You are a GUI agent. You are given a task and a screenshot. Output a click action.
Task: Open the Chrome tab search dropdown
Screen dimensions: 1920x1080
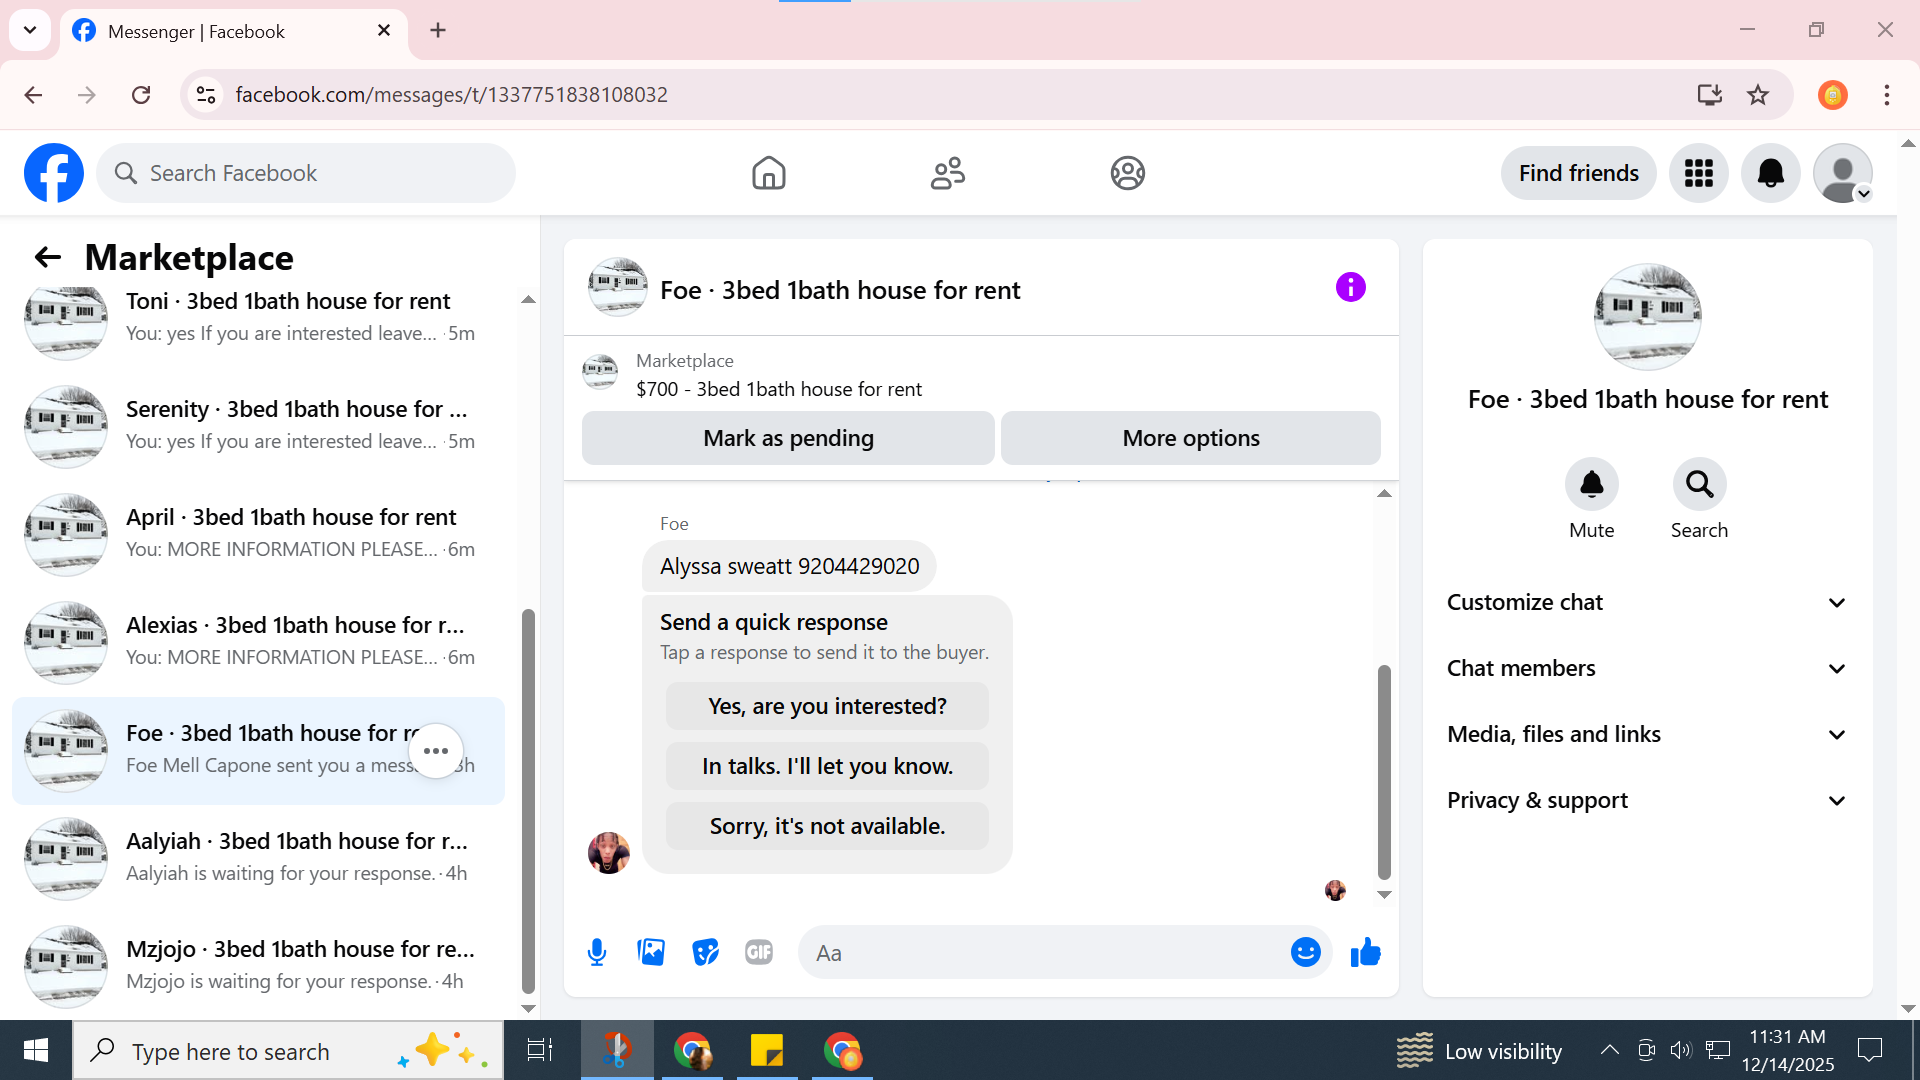30,30
